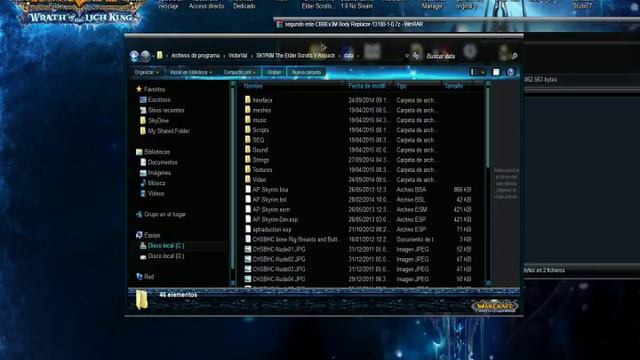This screenshot has height=360, width=640.
Task: Click the navigation pane vertical scrollbar
Action: (x=233, y=183)
